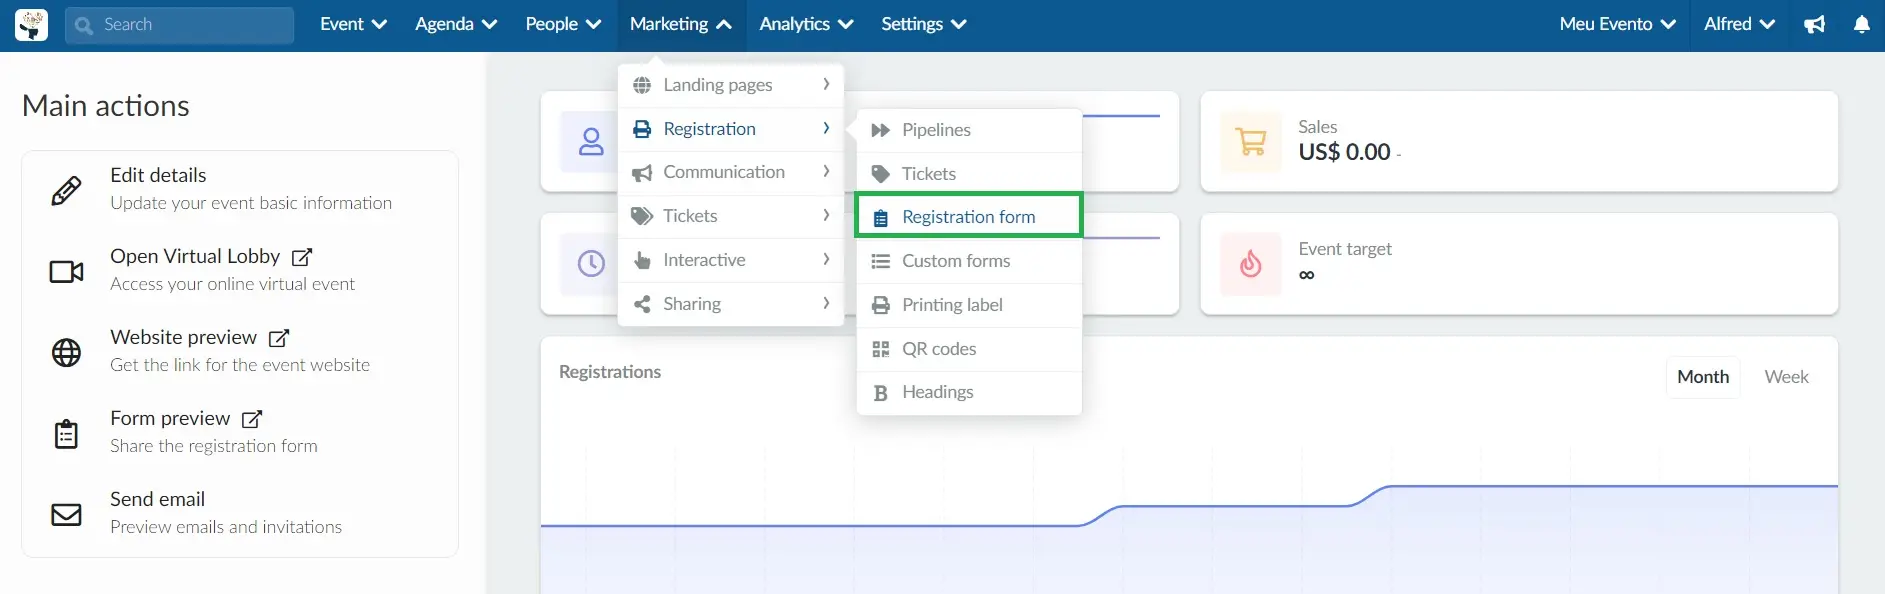
Task: Click the envelope Send email icon
Action: (66, 514)
